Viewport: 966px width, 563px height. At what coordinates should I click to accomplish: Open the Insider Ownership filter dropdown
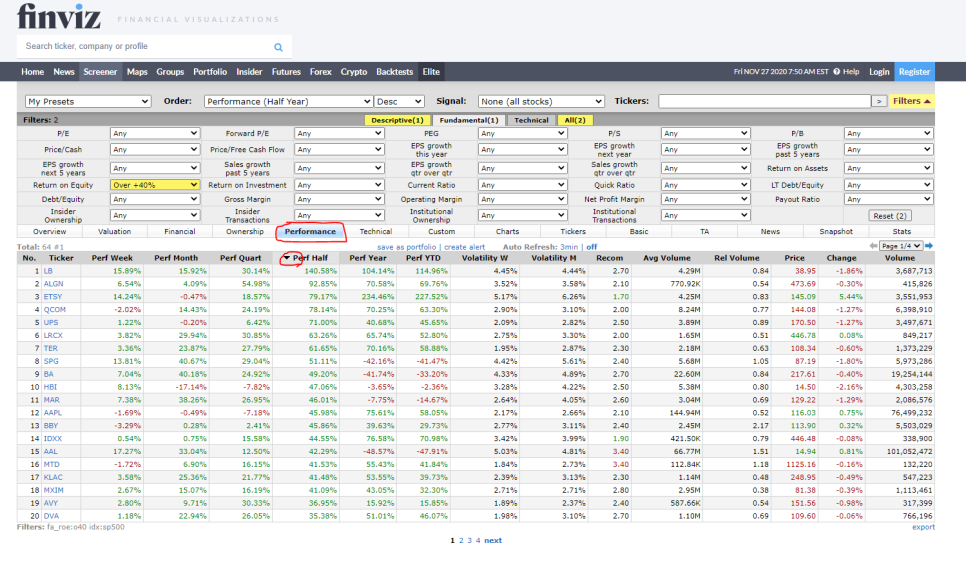point(155,216)
